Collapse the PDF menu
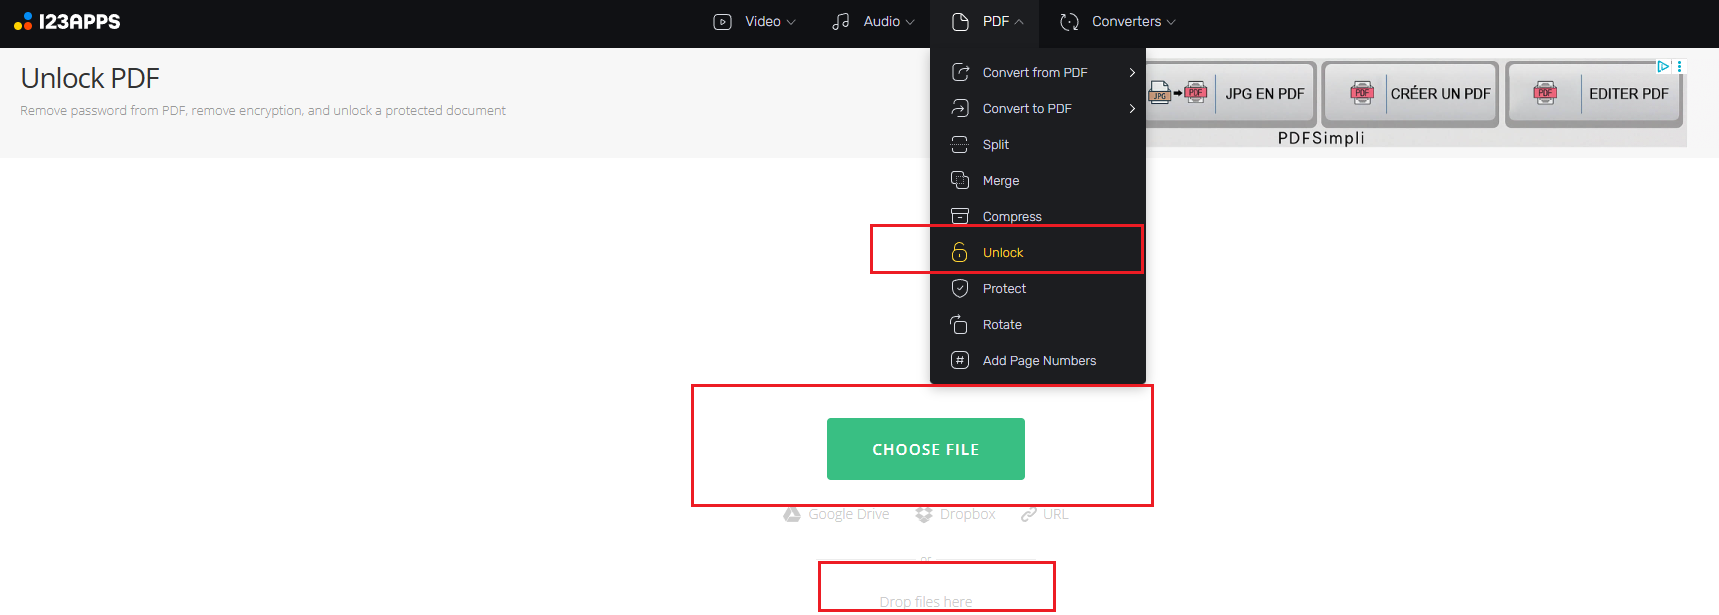1719x615 pixels. pyautogui.click(x=986, y=21)
